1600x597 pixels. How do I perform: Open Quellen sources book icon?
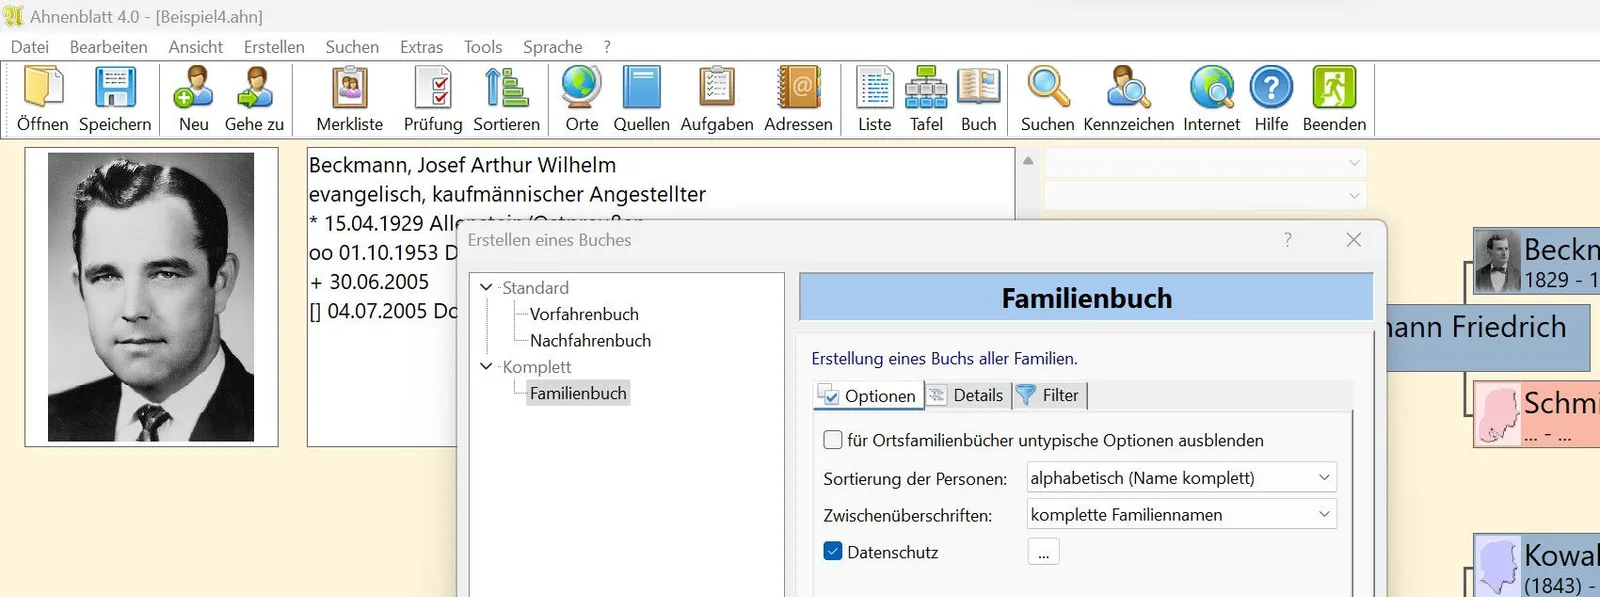[641, 99]
